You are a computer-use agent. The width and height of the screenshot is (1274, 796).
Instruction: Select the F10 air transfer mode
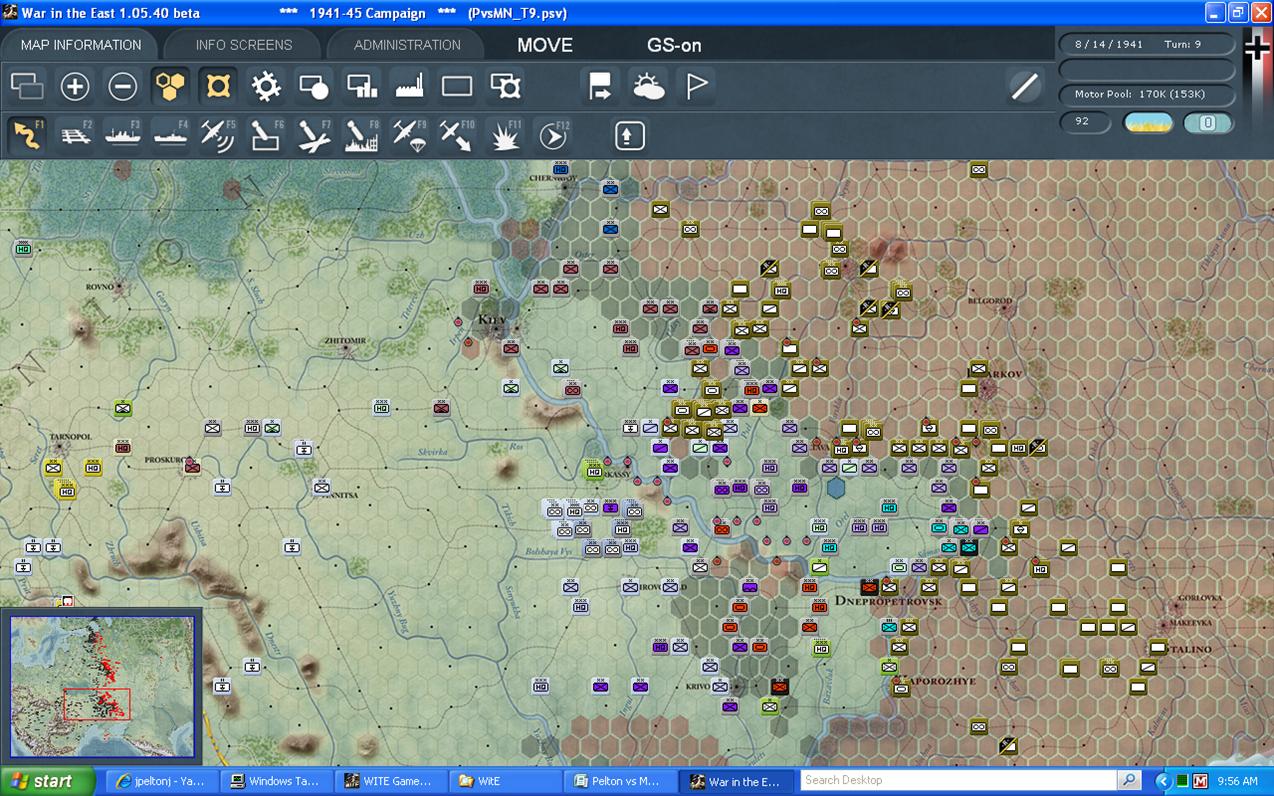[x=457, y=135]
